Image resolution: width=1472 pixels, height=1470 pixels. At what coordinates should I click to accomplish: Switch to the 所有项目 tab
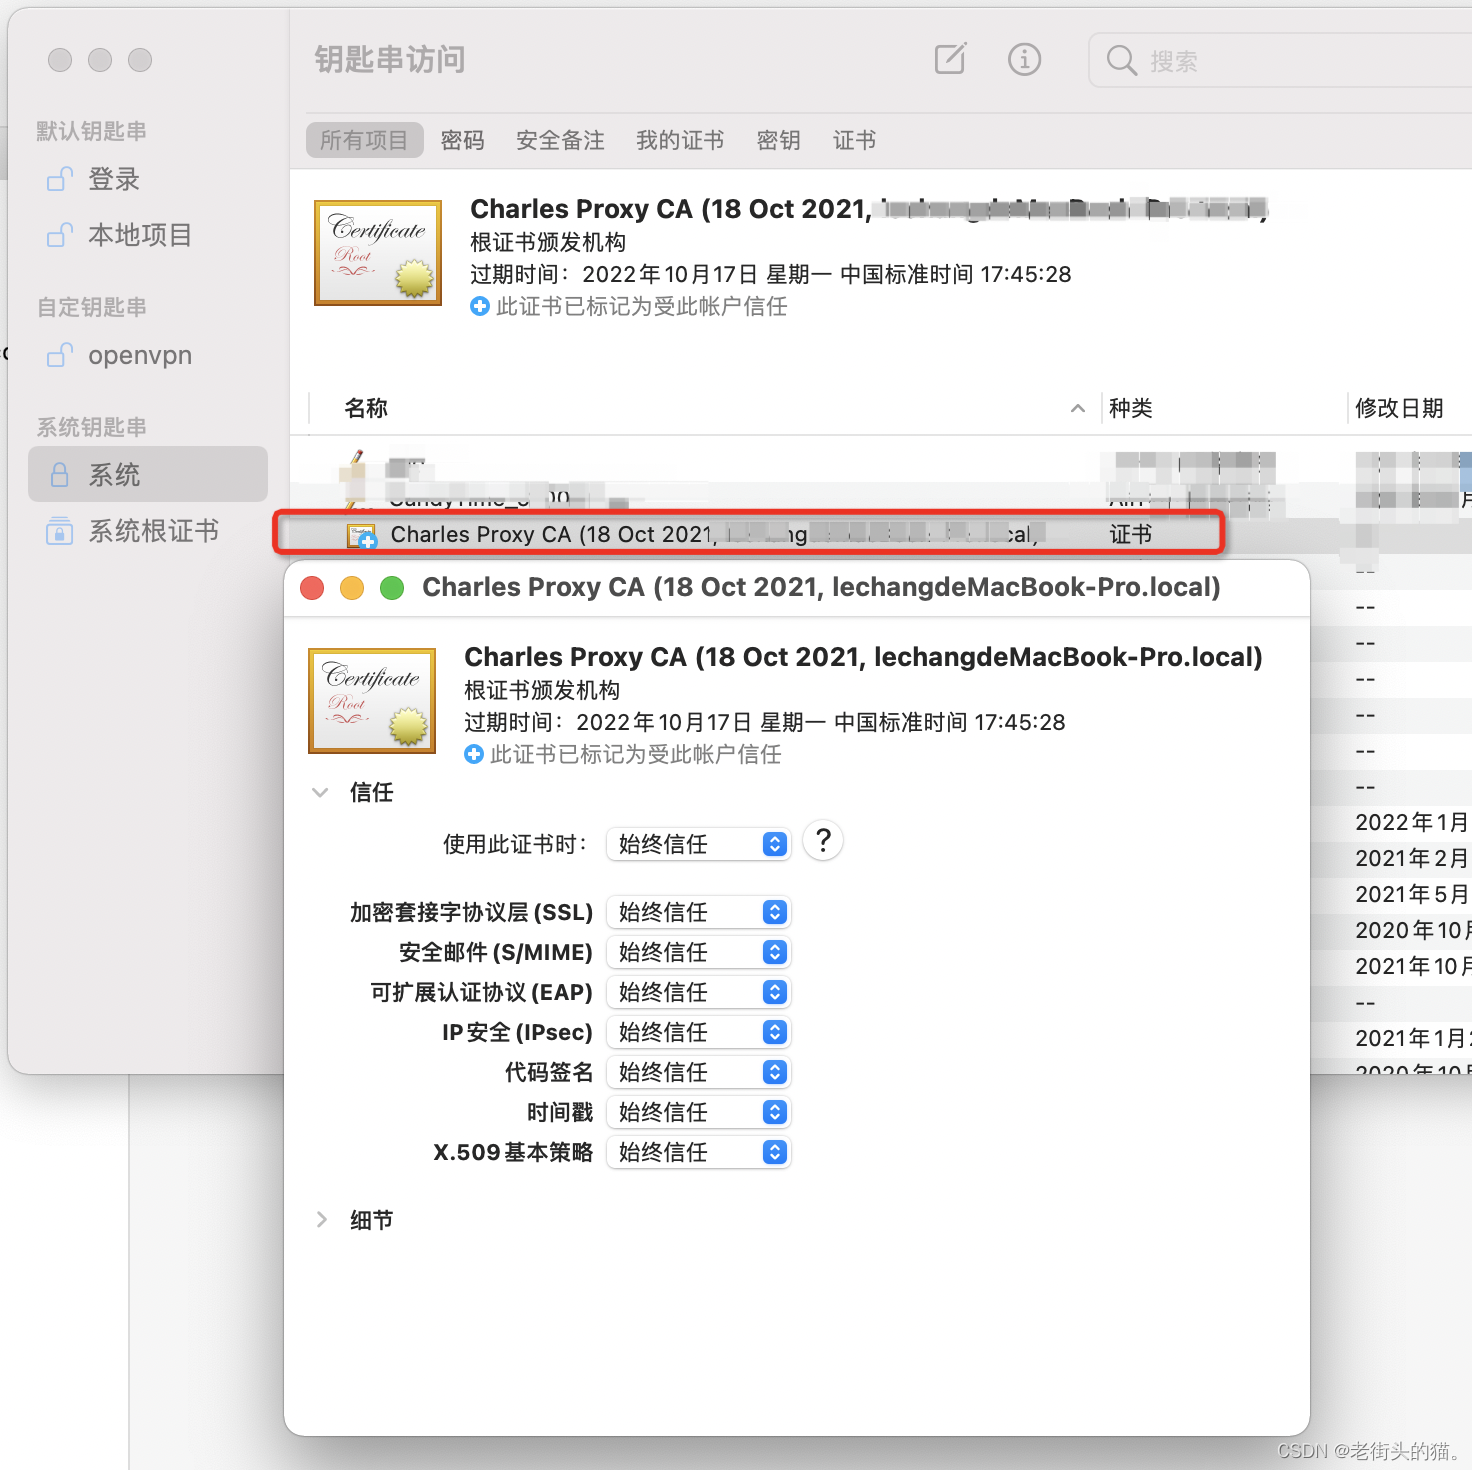click(x=364, y=140)
